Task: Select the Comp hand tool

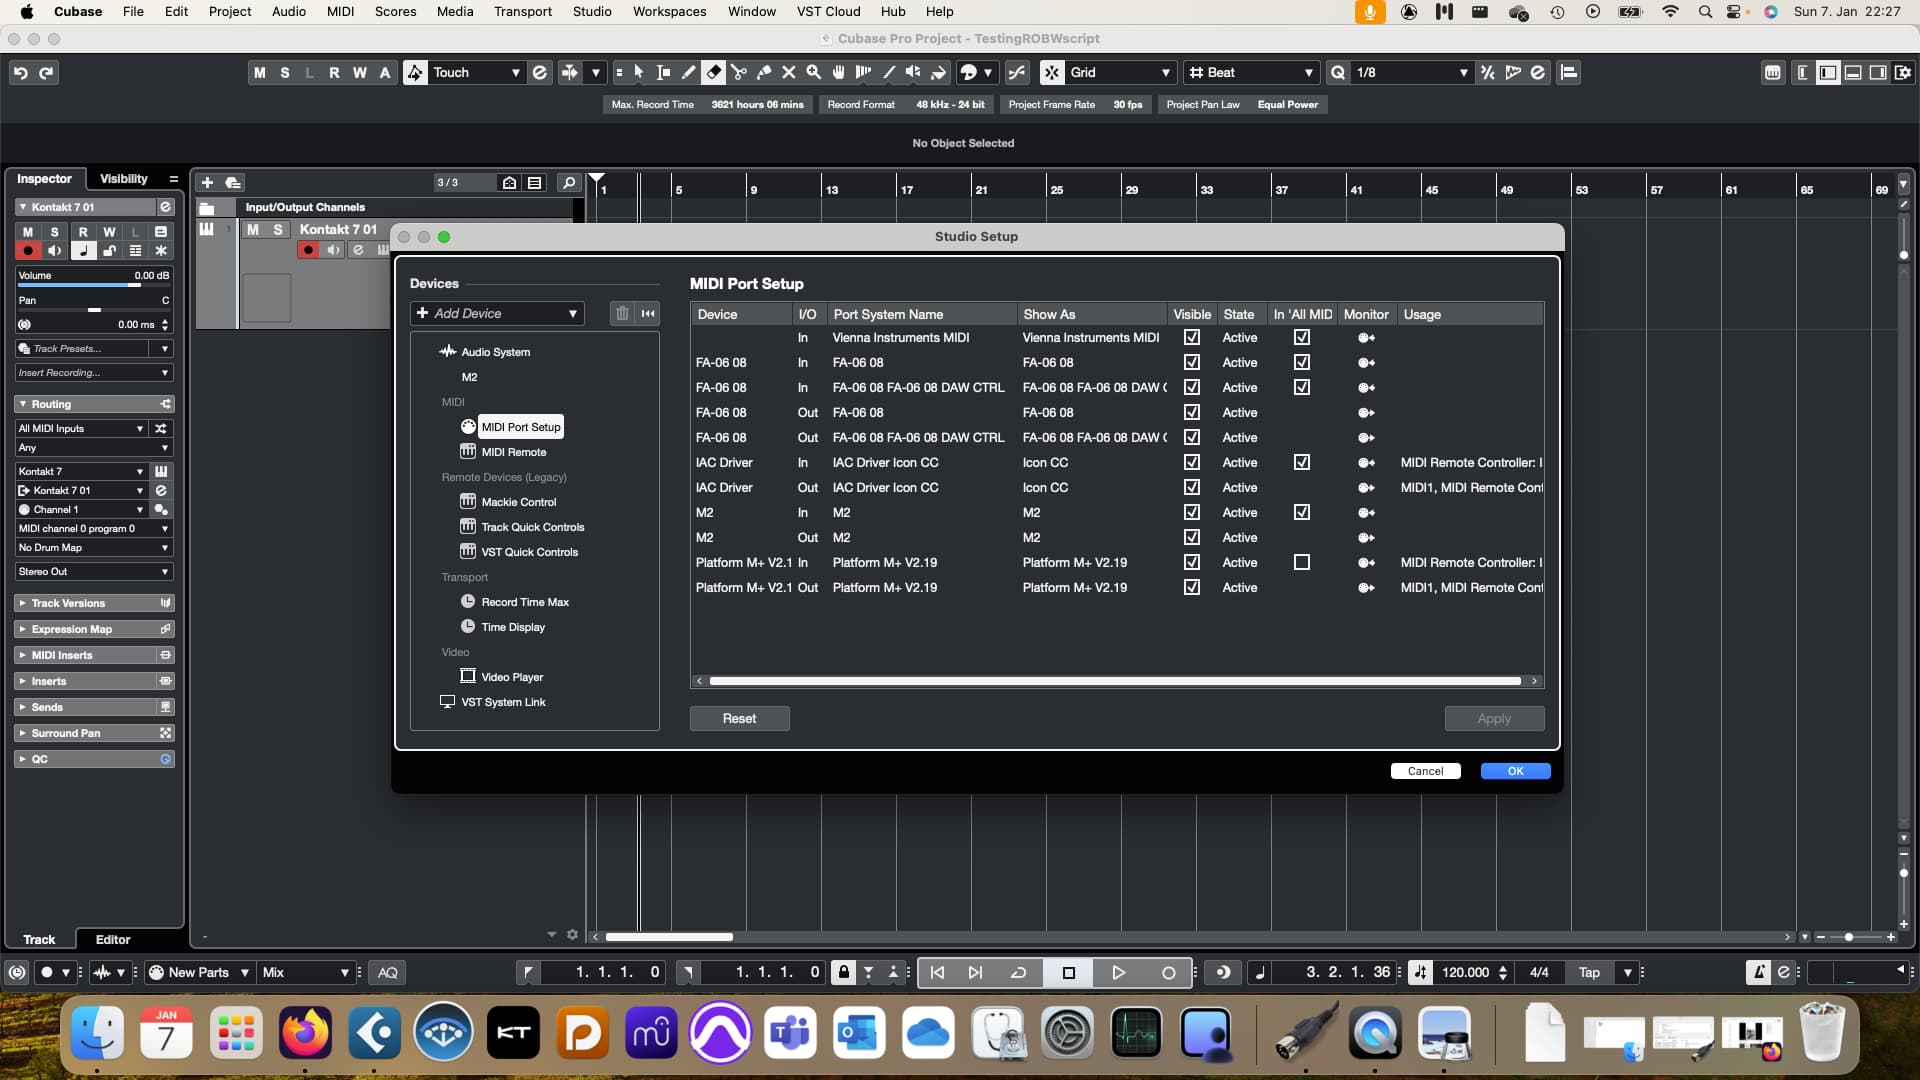Action: point(839,72)
